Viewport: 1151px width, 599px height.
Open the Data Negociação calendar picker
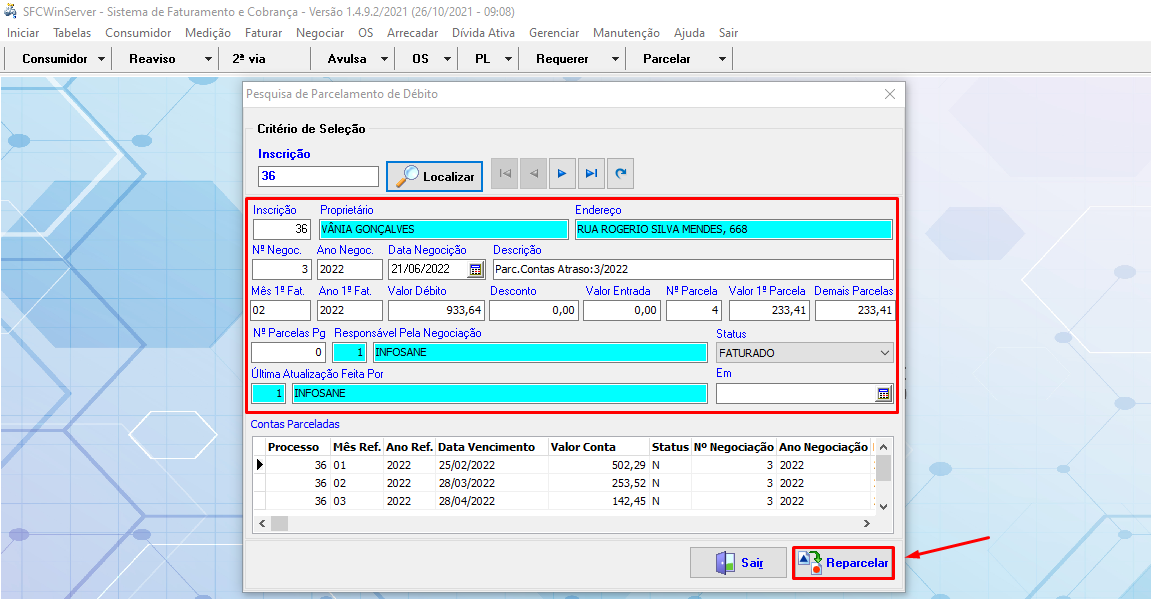tap(476, 269)
